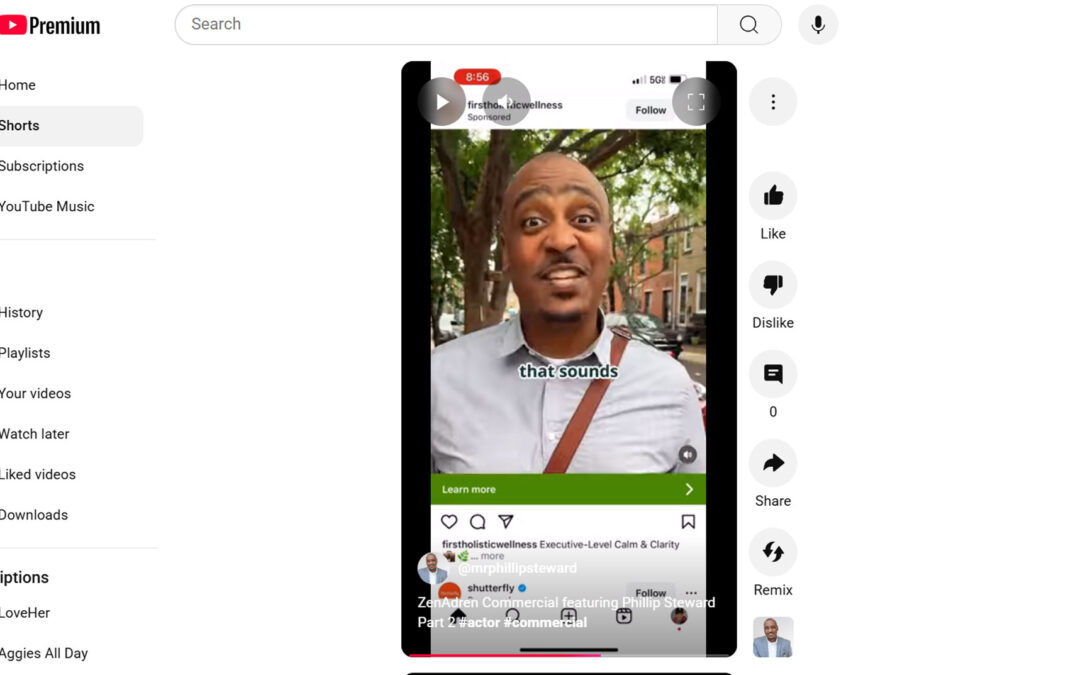Seek using the red Shorts progress bar
This screenshot has width=1080, height=675.
[x=569, y=655]
